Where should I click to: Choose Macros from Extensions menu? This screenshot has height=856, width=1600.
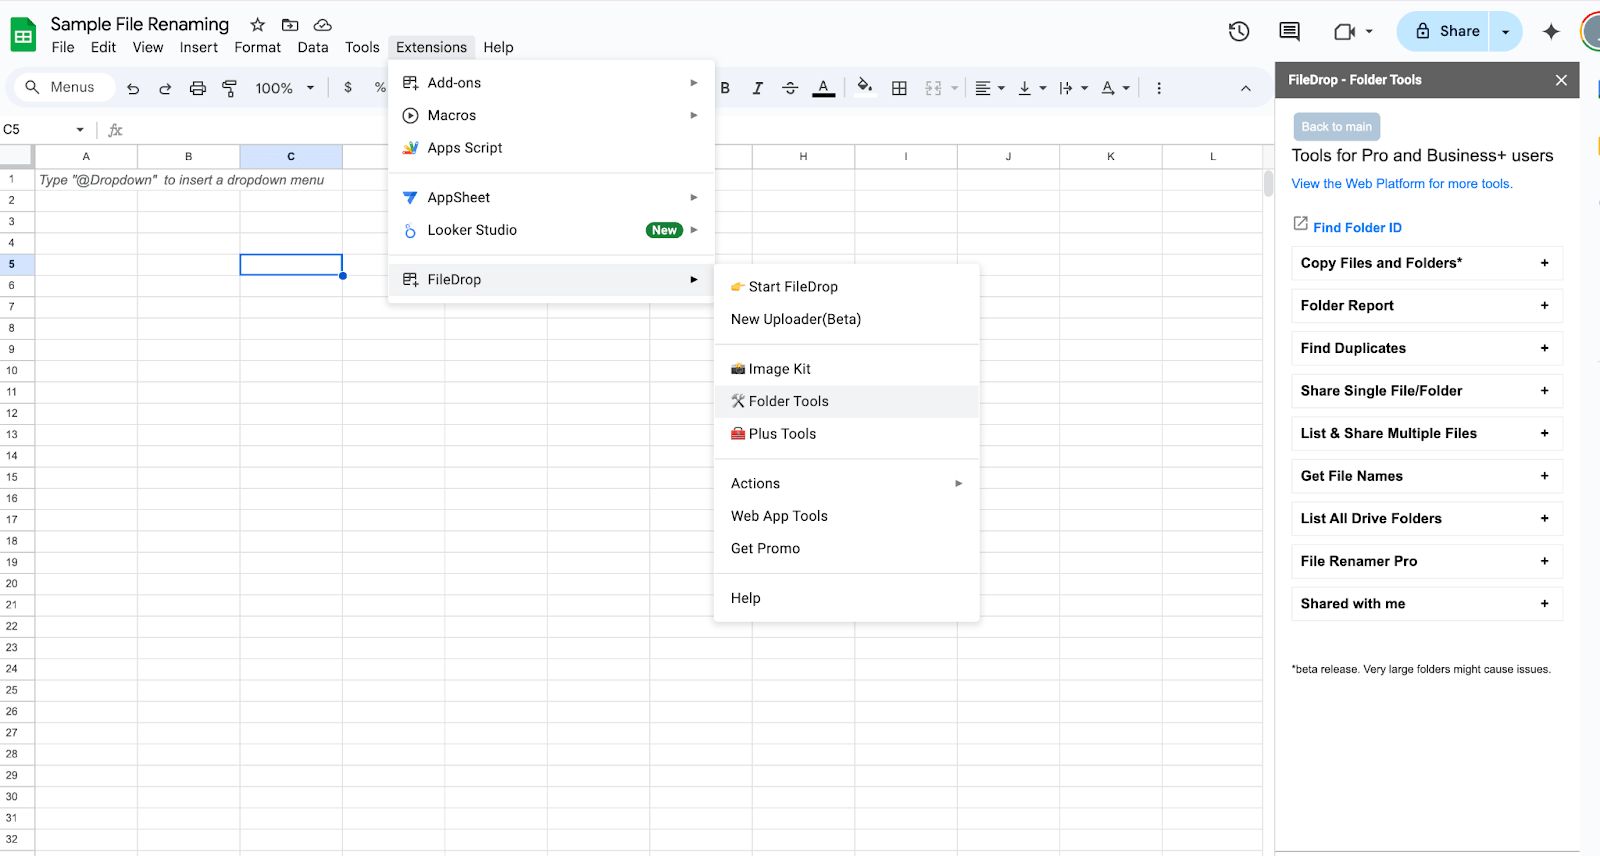pos(551,116)
